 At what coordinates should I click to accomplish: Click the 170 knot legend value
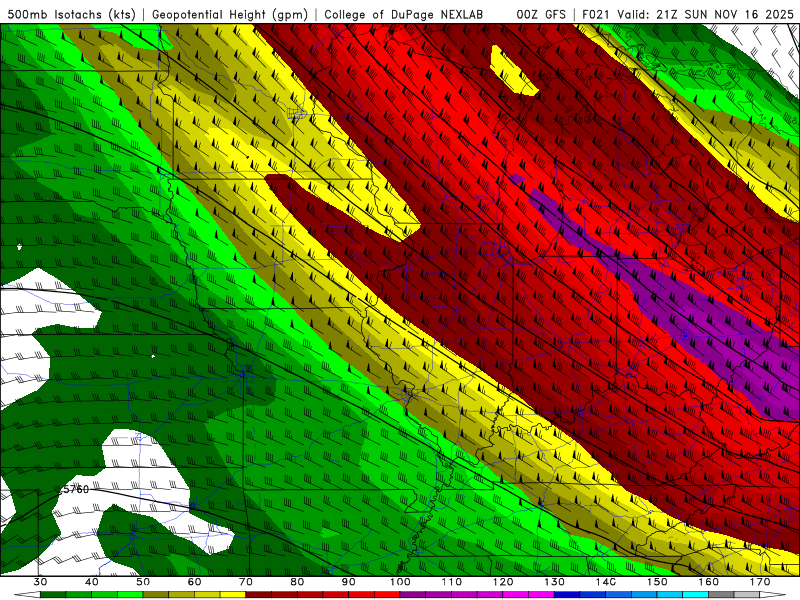[760, 582]
